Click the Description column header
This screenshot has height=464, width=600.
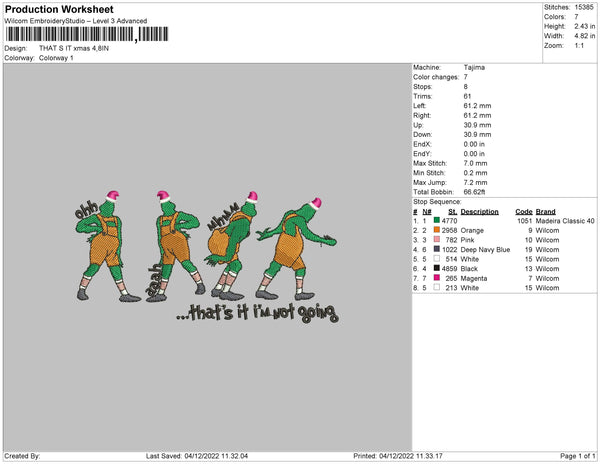coord(479,212)
